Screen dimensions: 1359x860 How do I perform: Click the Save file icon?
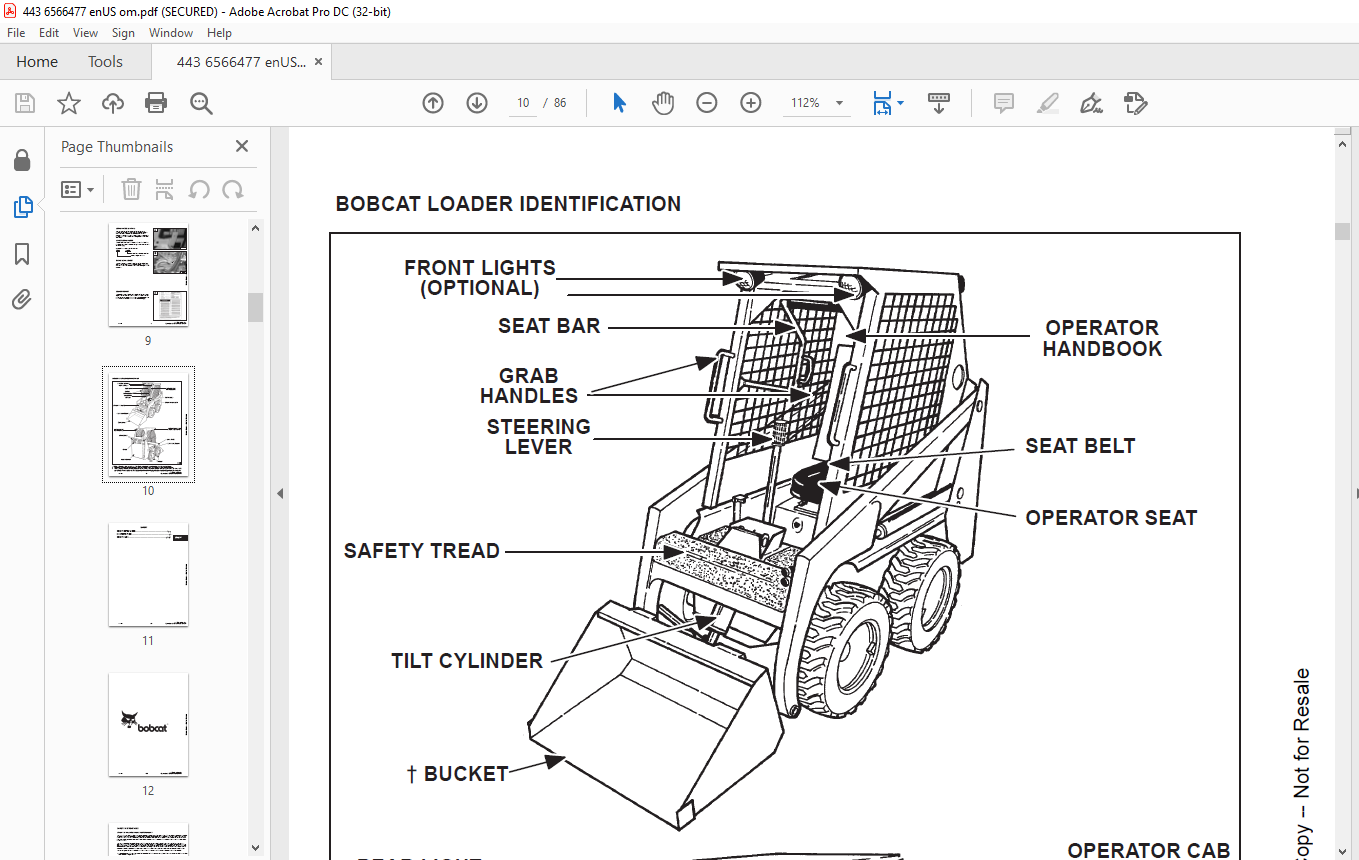[x=25, y=103]
